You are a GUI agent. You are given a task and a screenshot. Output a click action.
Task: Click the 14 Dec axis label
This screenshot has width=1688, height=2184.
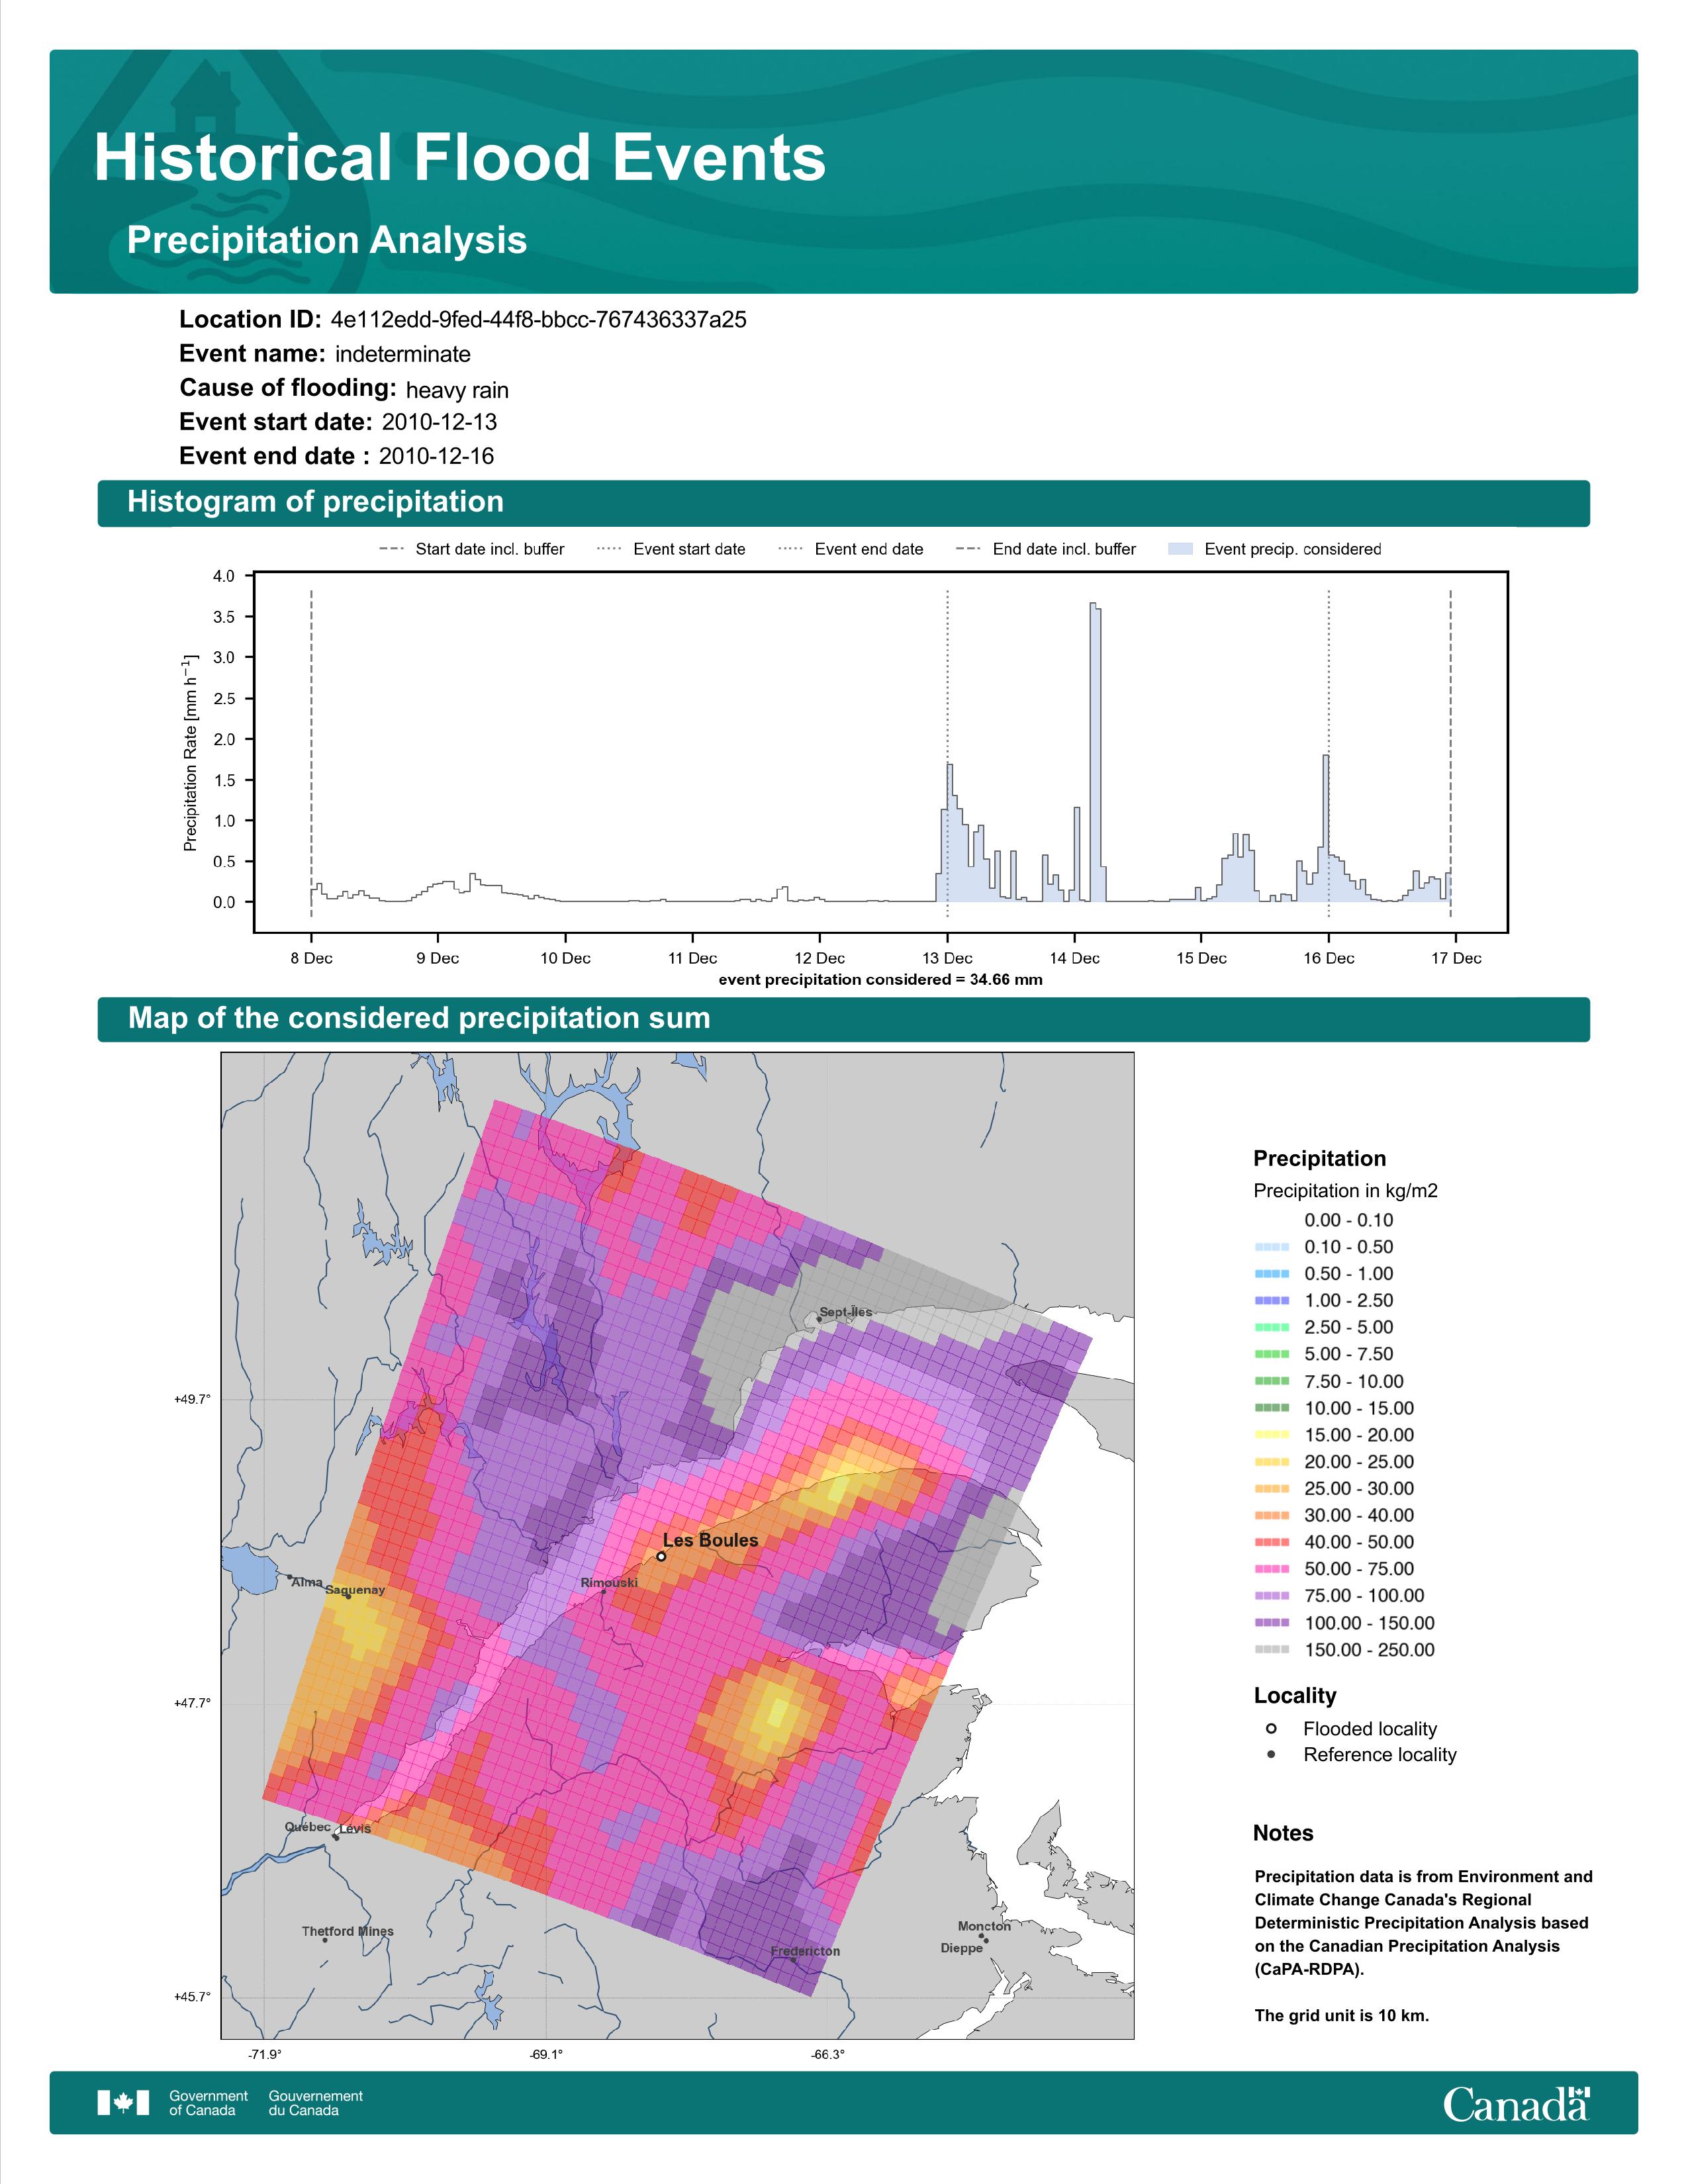(x=1074, y=958)
